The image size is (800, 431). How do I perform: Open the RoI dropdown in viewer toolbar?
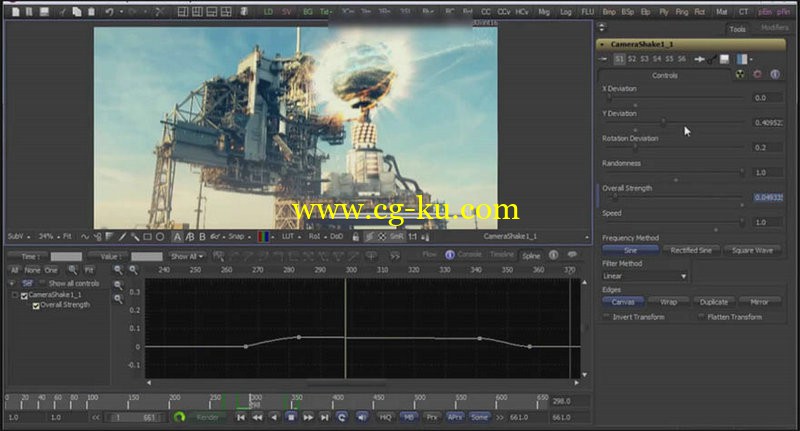click(317, 237)
